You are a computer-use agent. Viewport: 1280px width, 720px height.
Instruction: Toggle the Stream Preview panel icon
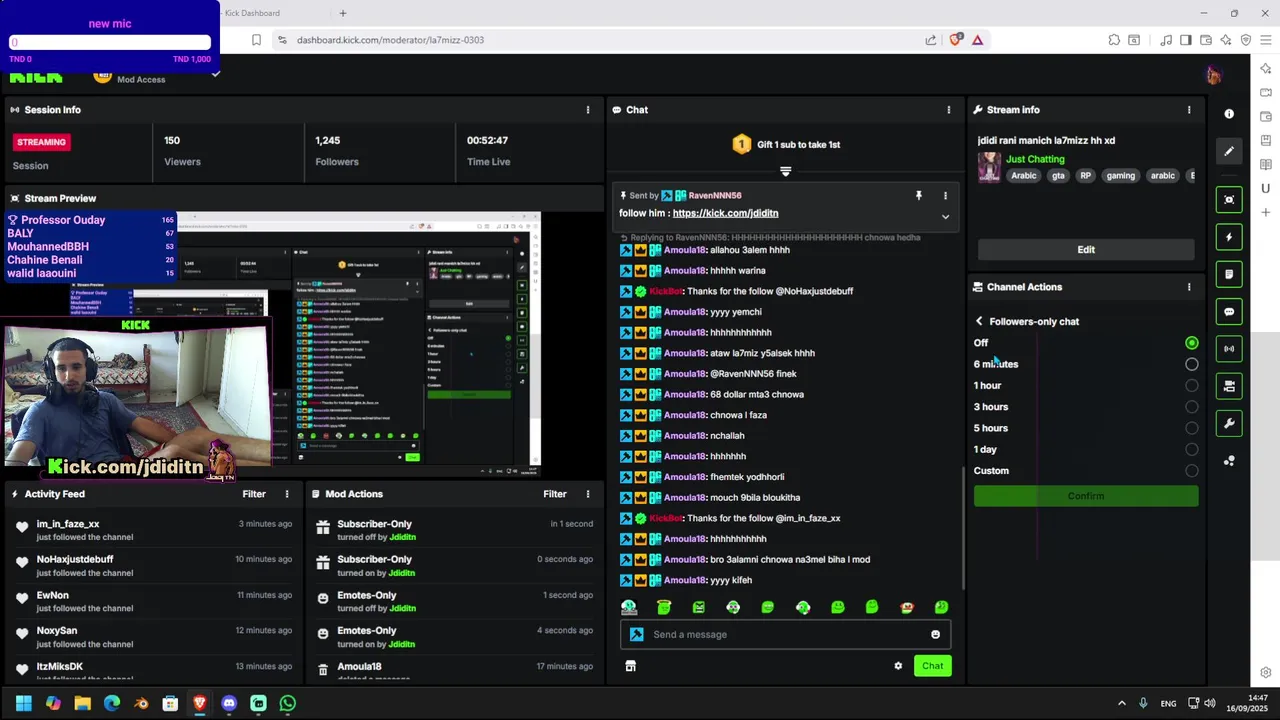tap(1229, 199)
